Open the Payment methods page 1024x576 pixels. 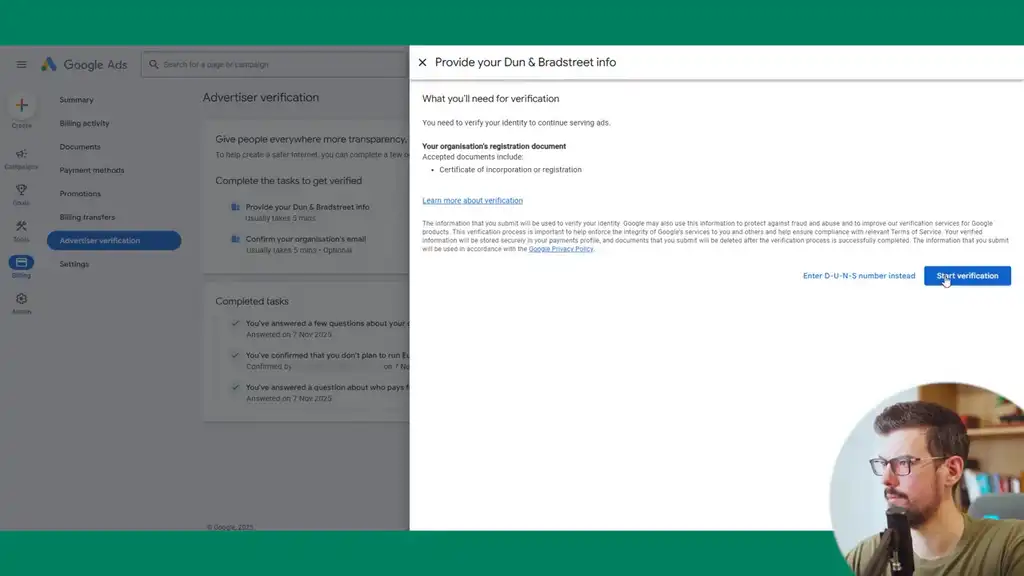pyautogui.click(x=92, y=170)
